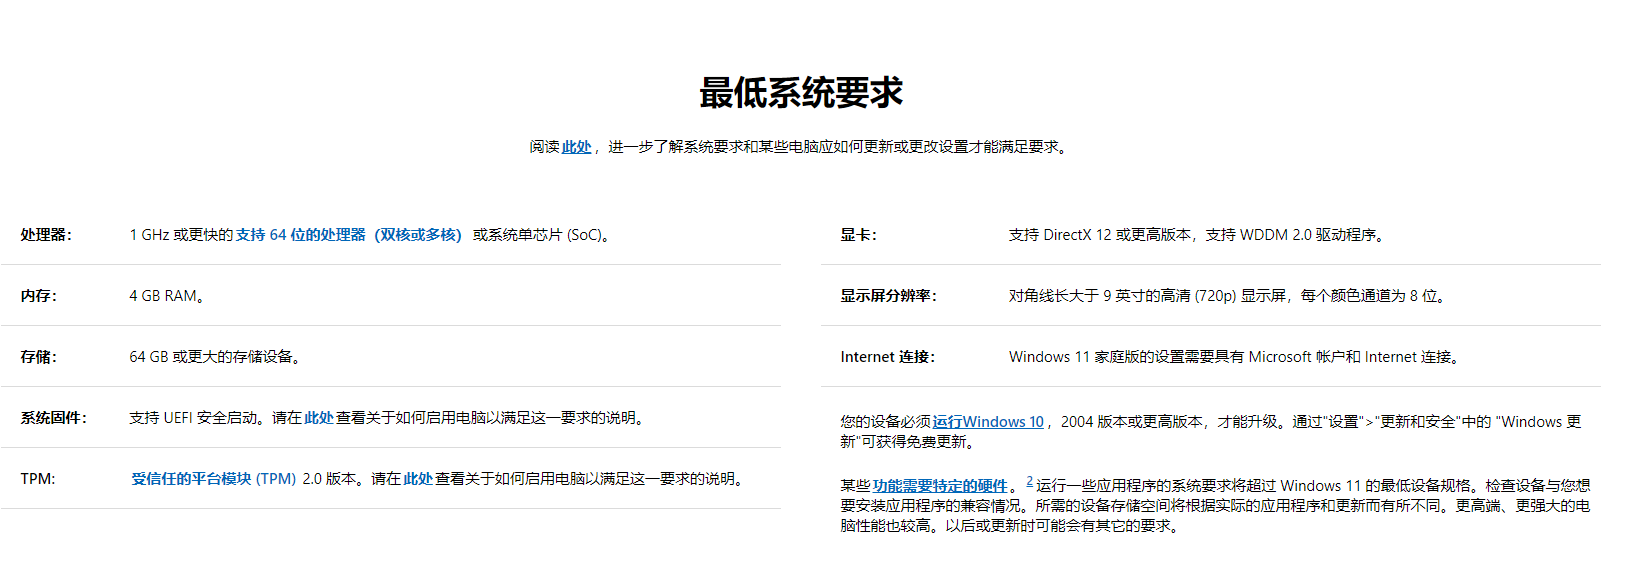Open the 支持 64 位的处理器 (双核或多核) link
Screen dimensions: 1635x565
(x=348, y=235)
